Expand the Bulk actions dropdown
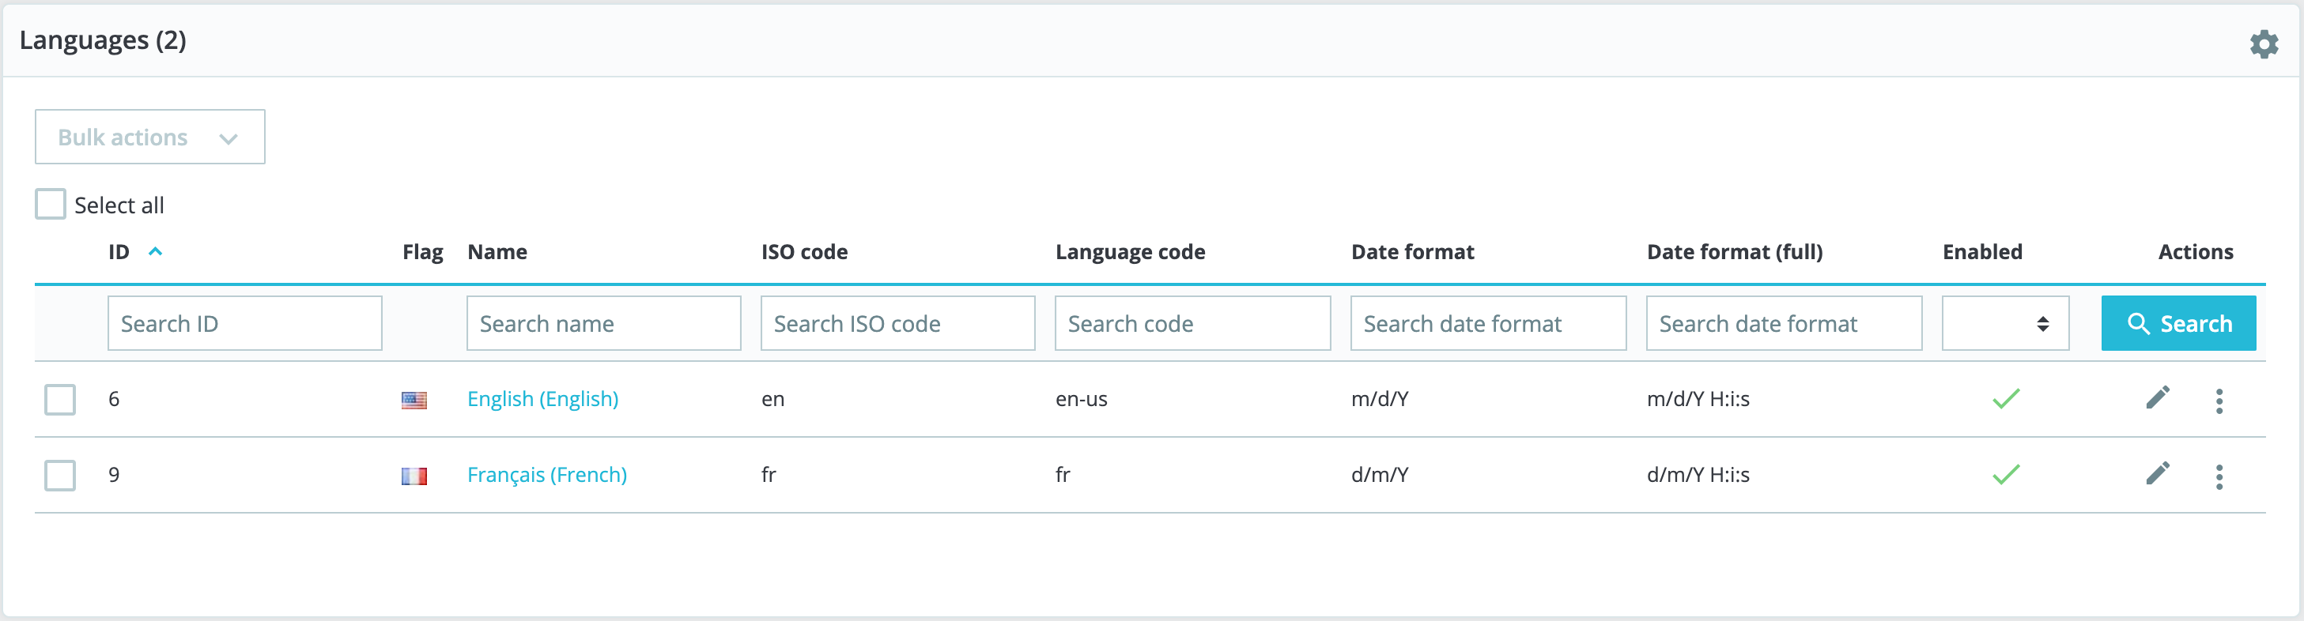 point(150,137)
